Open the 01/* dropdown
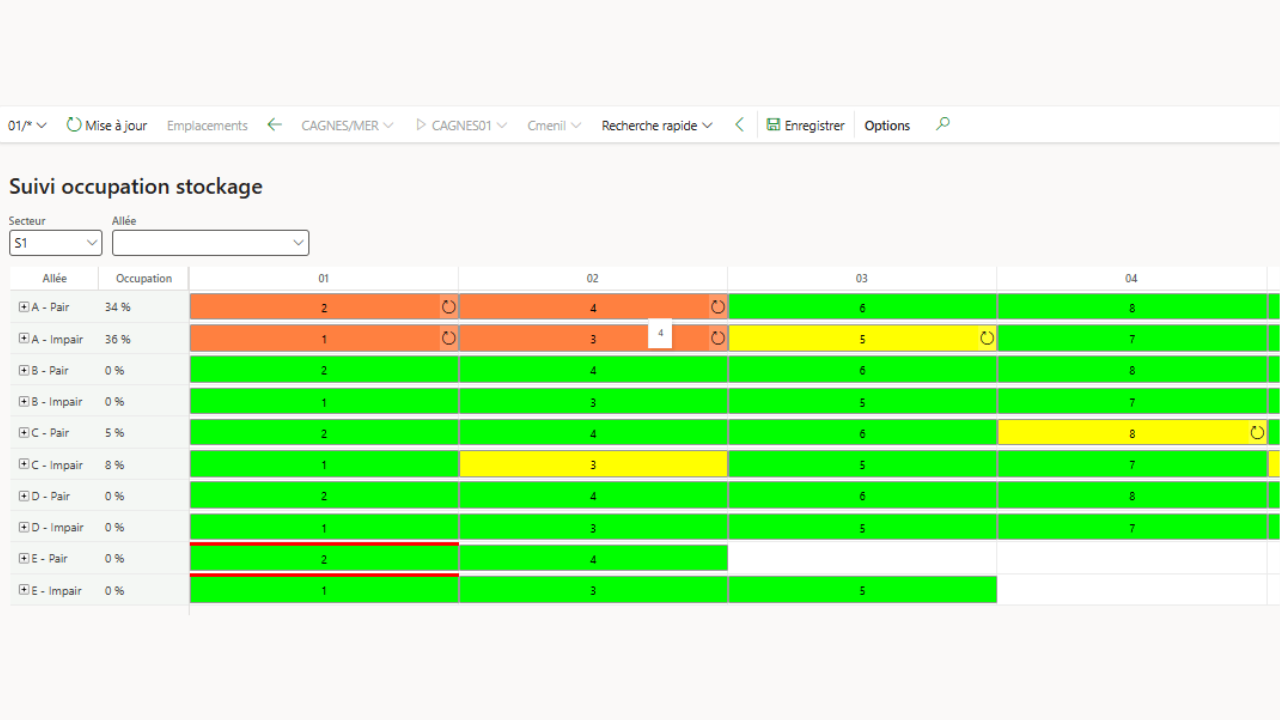The image size is (1280, 720). point(27,125)
